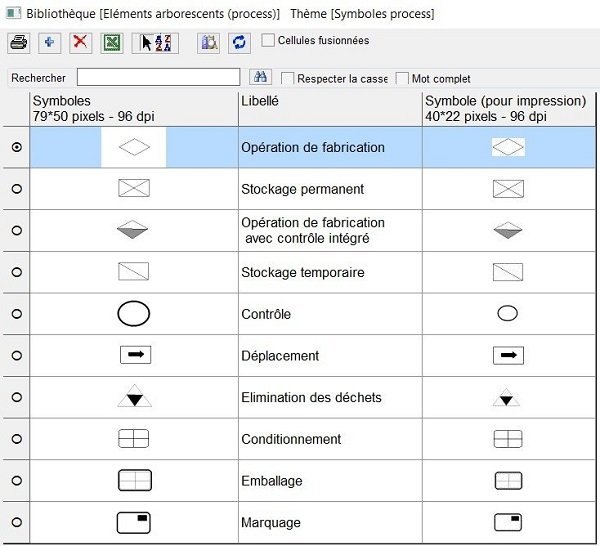Add a new symbol with the blue plus icon

49,42
